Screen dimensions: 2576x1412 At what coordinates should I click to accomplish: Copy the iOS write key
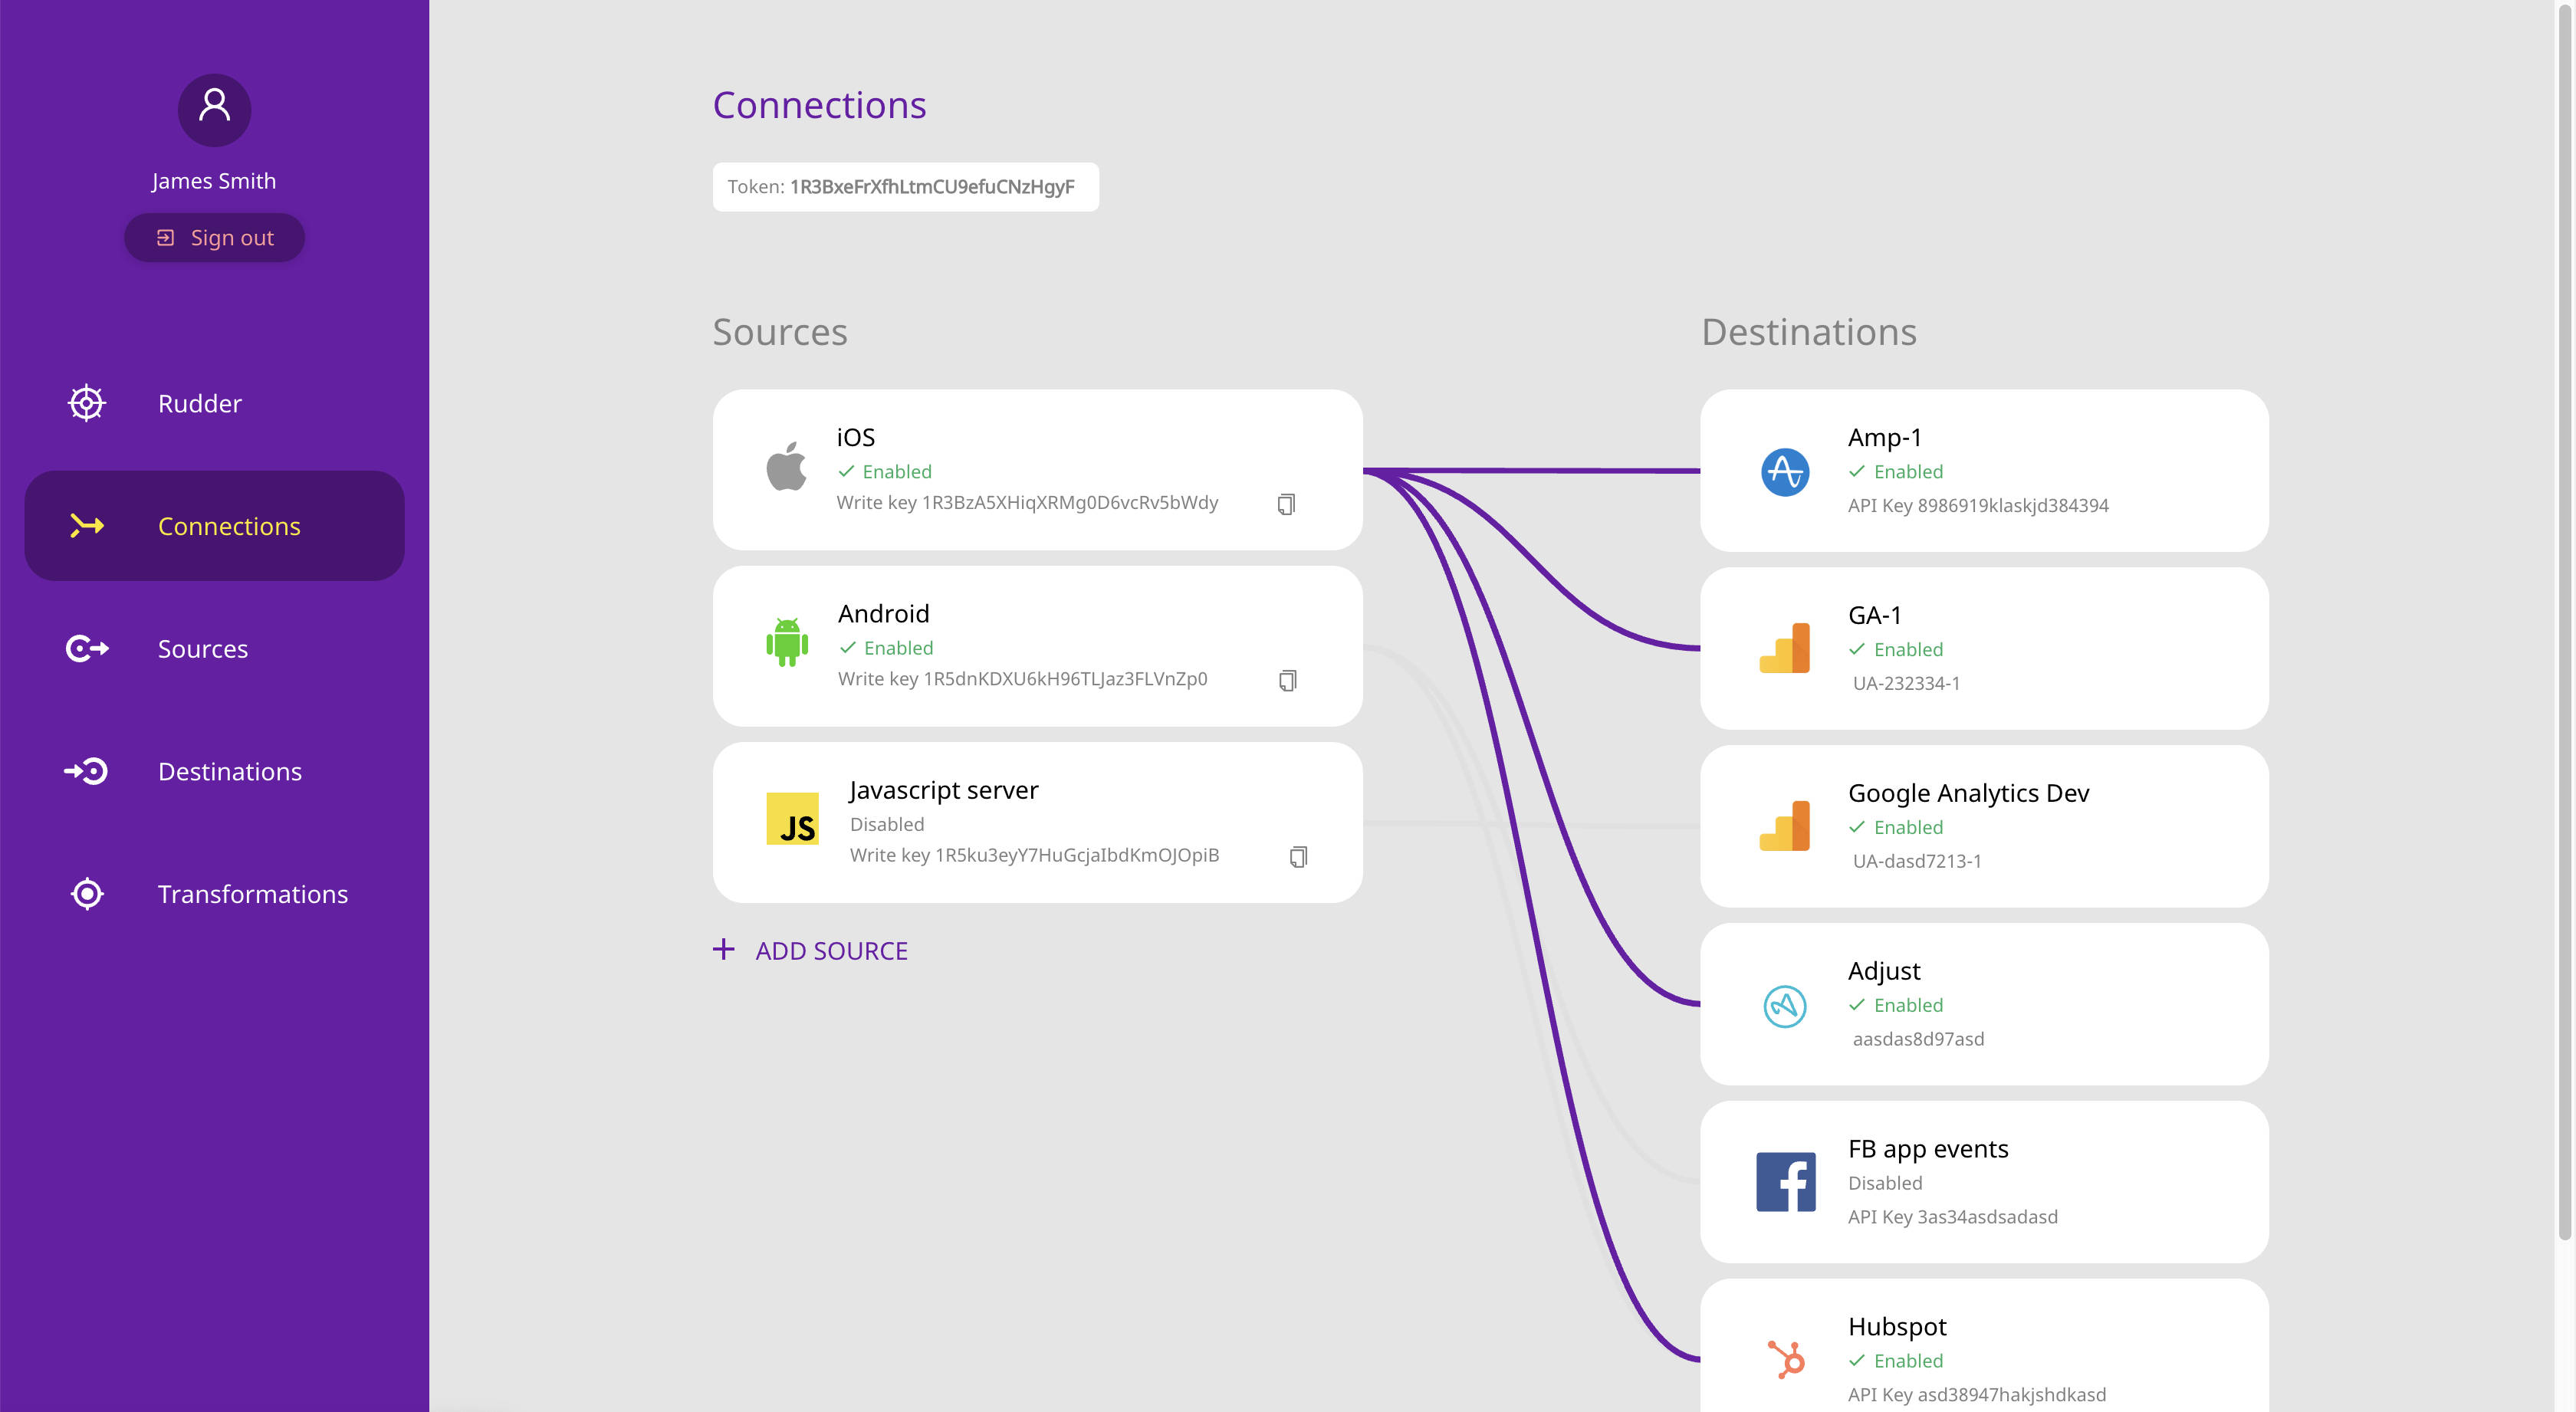pyautogui.click(x=1286, y=504)
